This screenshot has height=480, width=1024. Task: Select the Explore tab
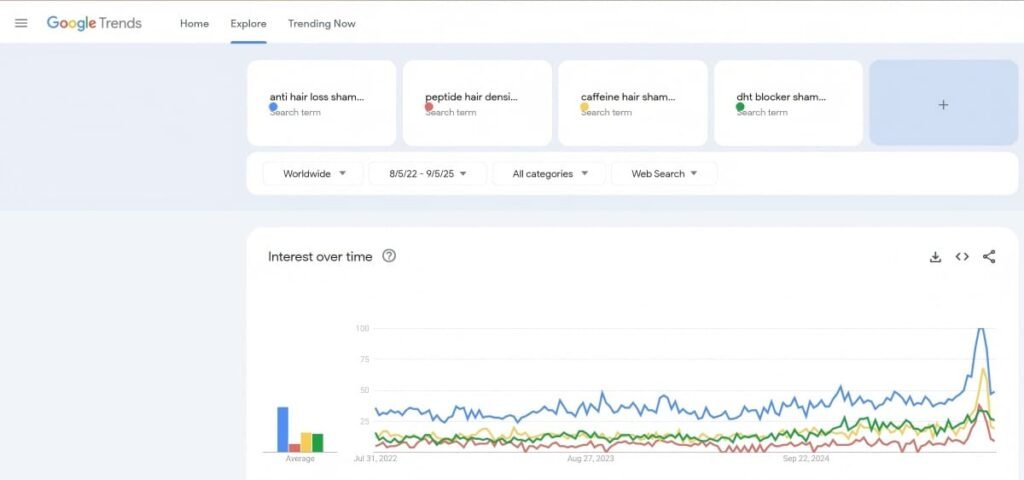coord(248,23)
